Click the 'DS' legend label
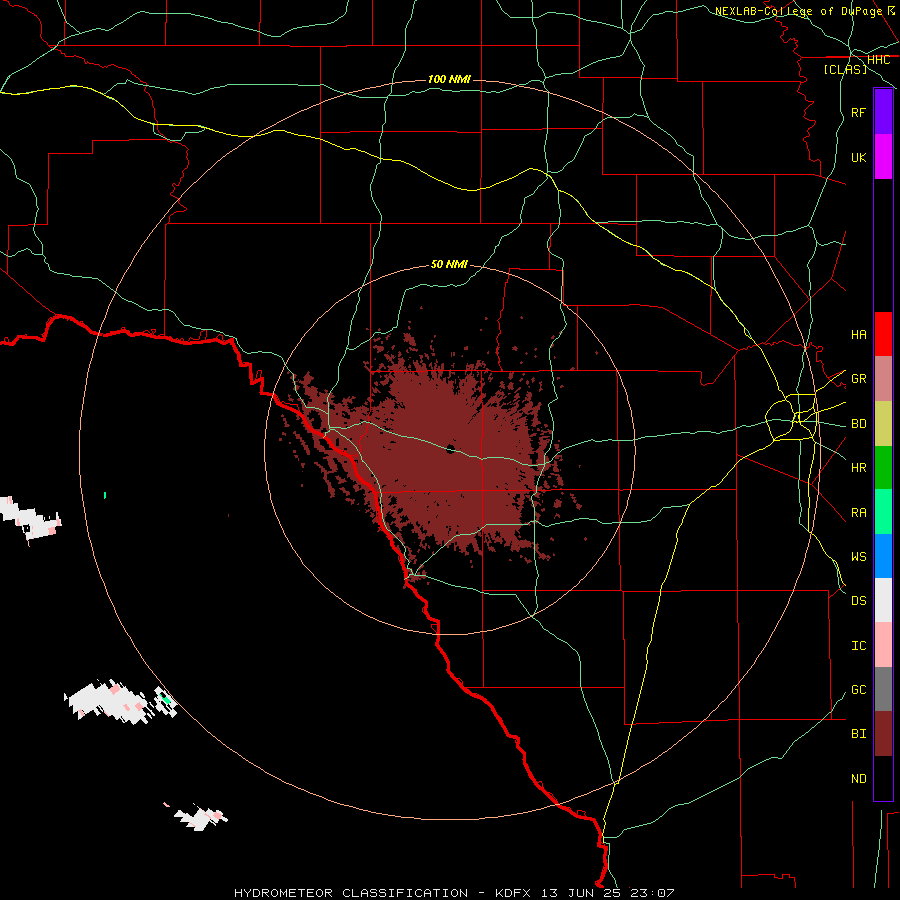Viewport: 900px width, 900px height. 858,601
